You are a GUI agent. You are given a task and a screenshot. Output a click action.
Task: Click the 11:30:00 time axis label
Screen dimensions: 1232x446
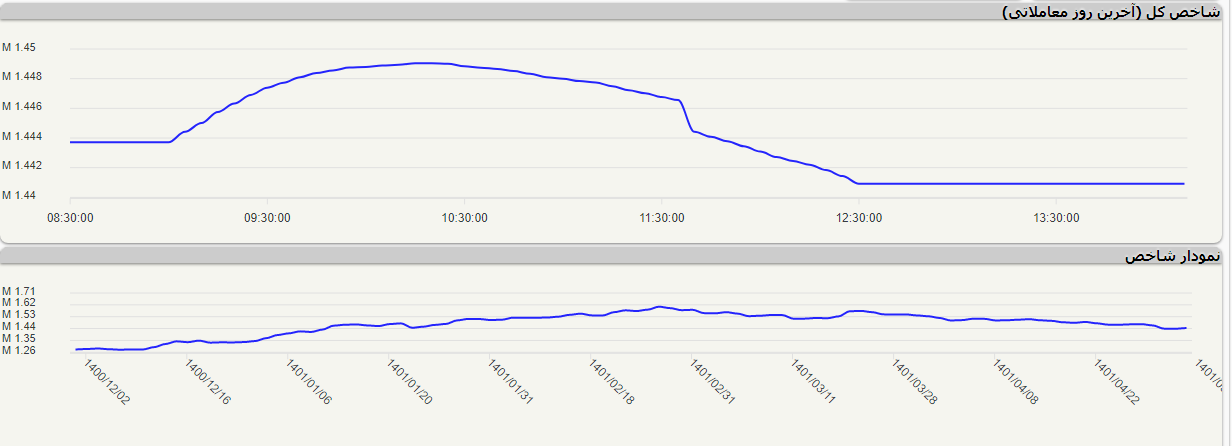coord(661,218)
